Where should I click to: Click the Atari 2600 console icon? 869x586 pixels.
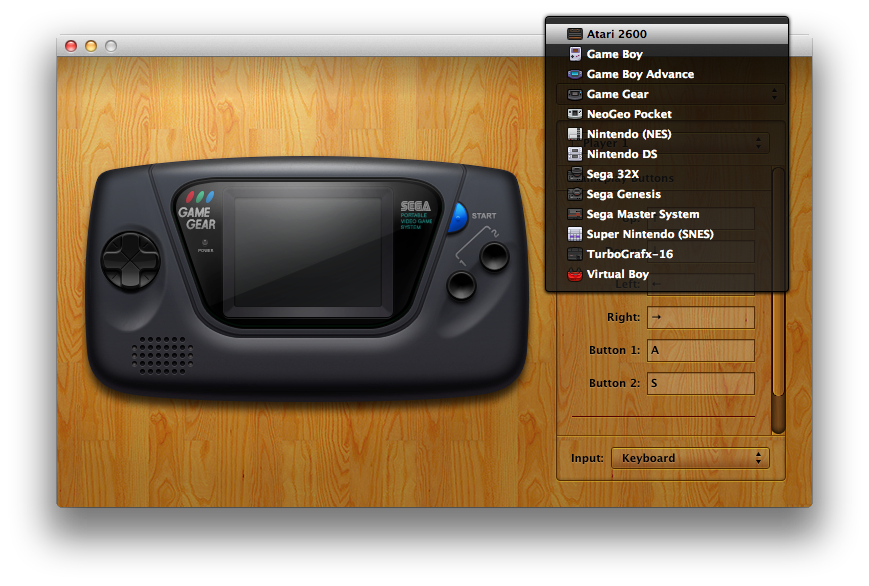[x=575, y=34]
